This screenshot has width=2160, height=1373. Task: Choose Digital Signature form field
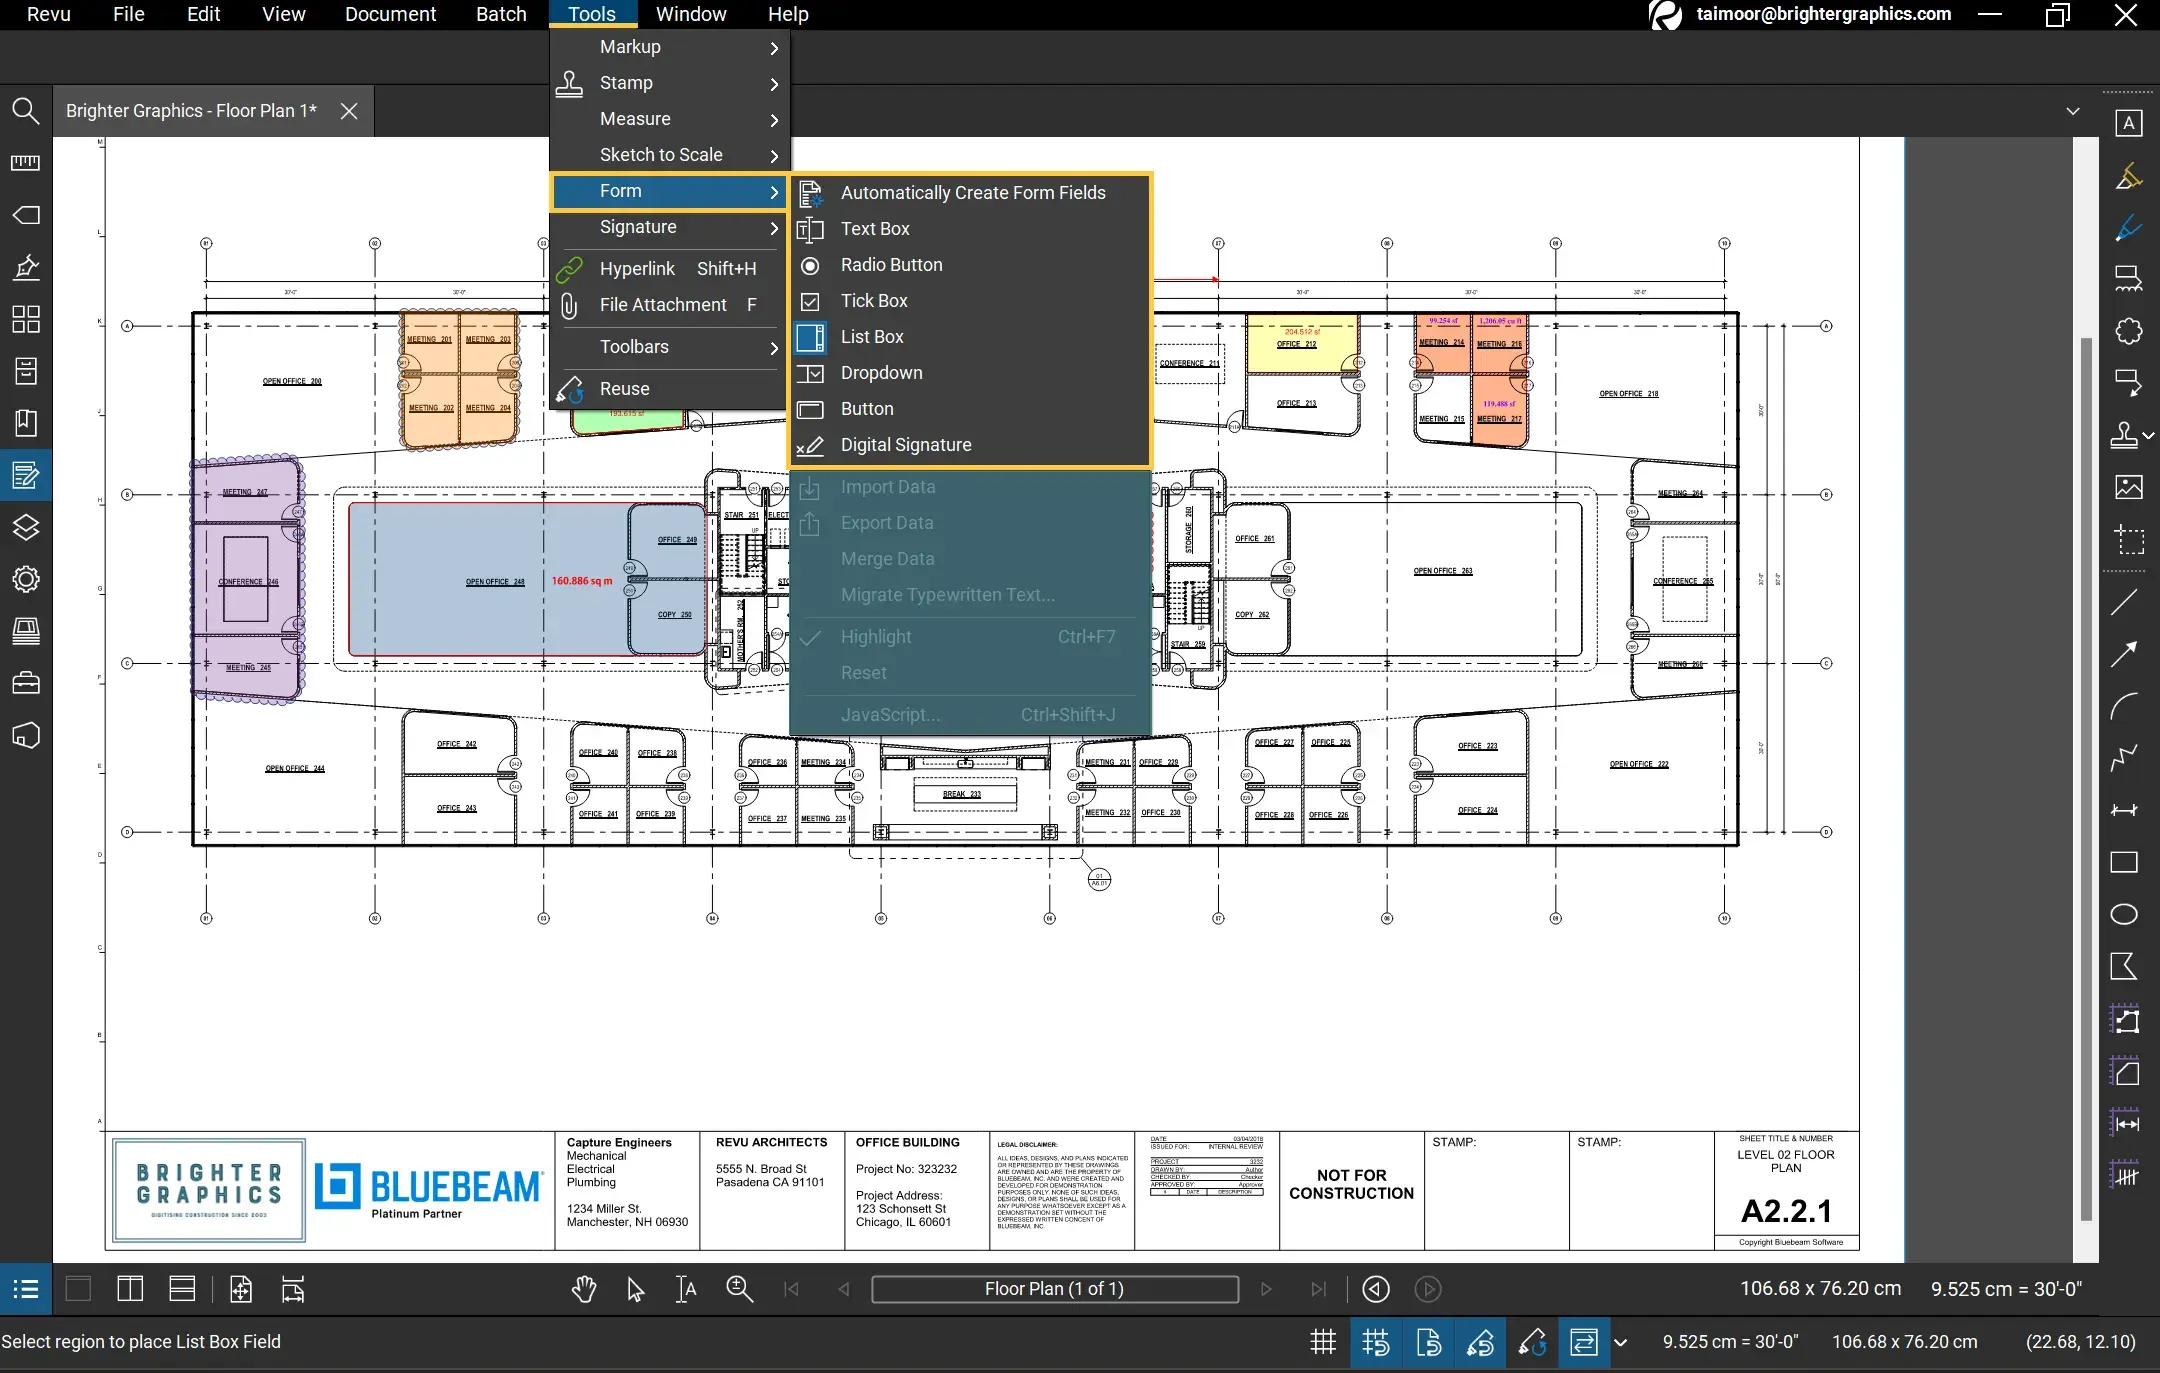[970, 445]
